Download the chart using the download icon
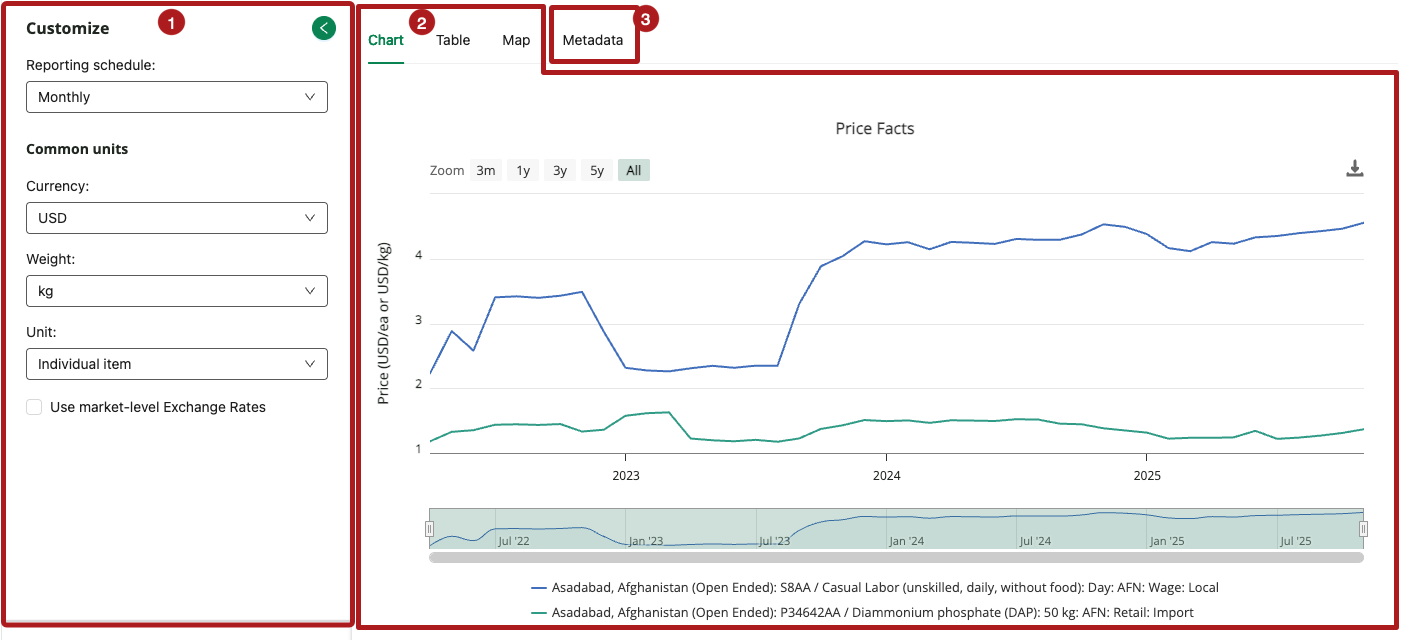The image size is (1412, 640). click(1354, 168)
